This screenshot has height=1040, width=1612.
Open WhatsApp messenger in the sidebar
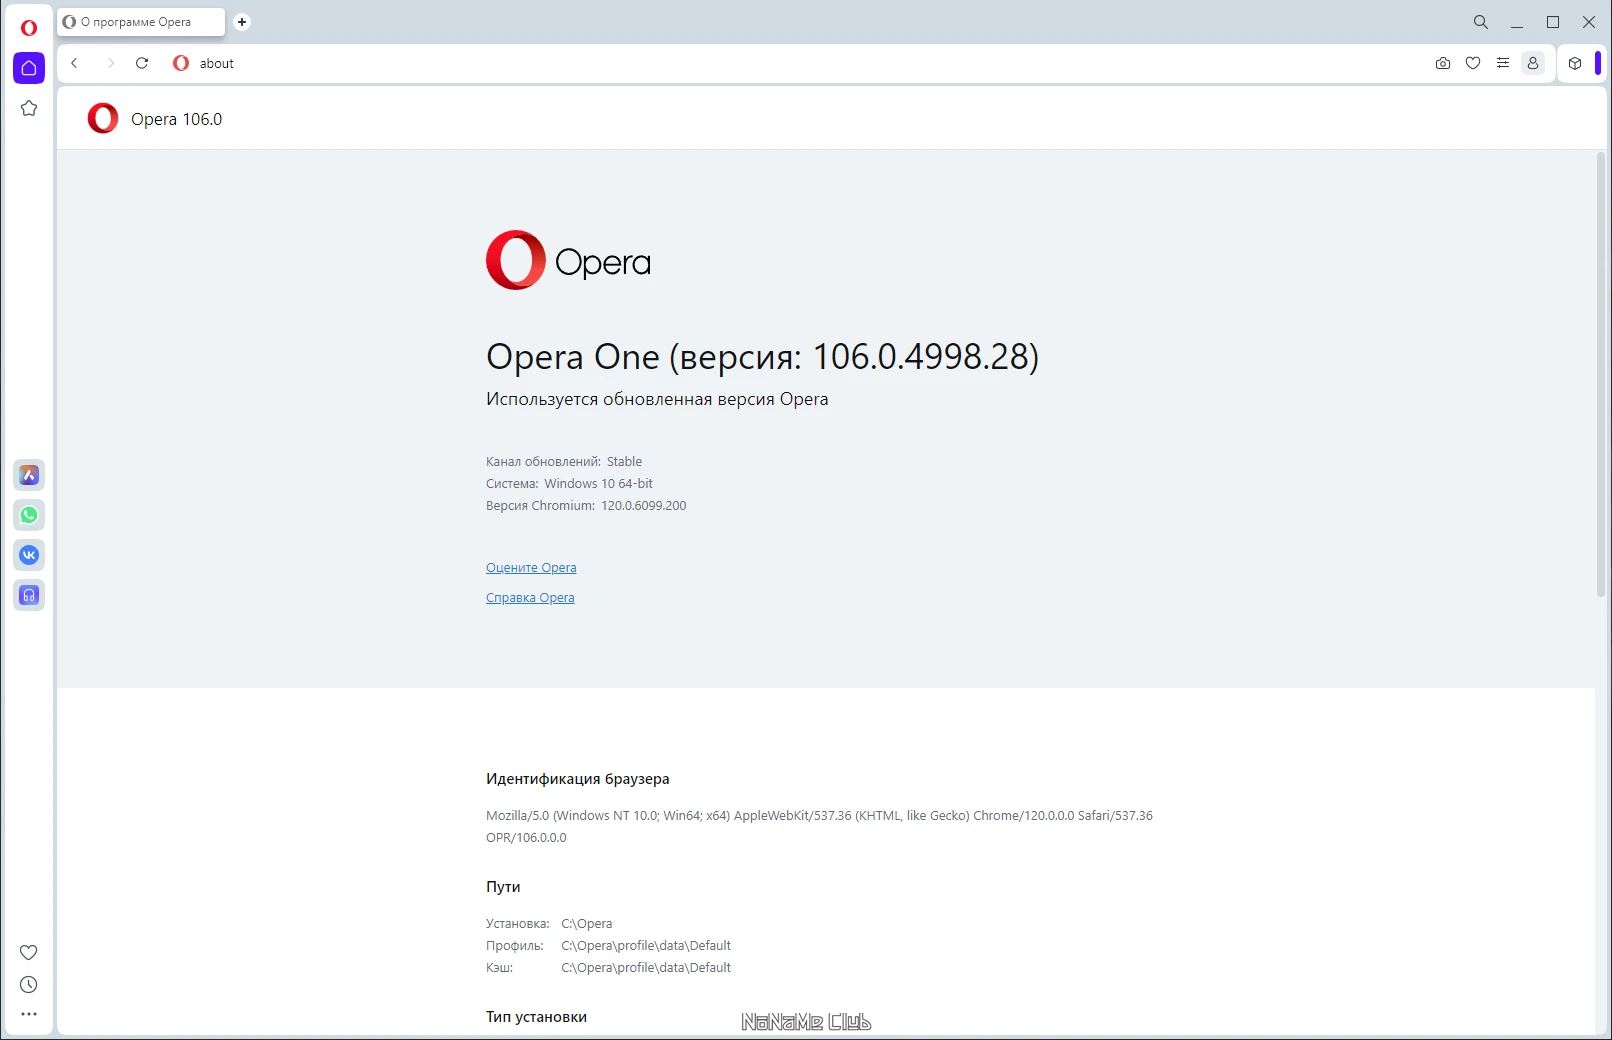point(29,515)
